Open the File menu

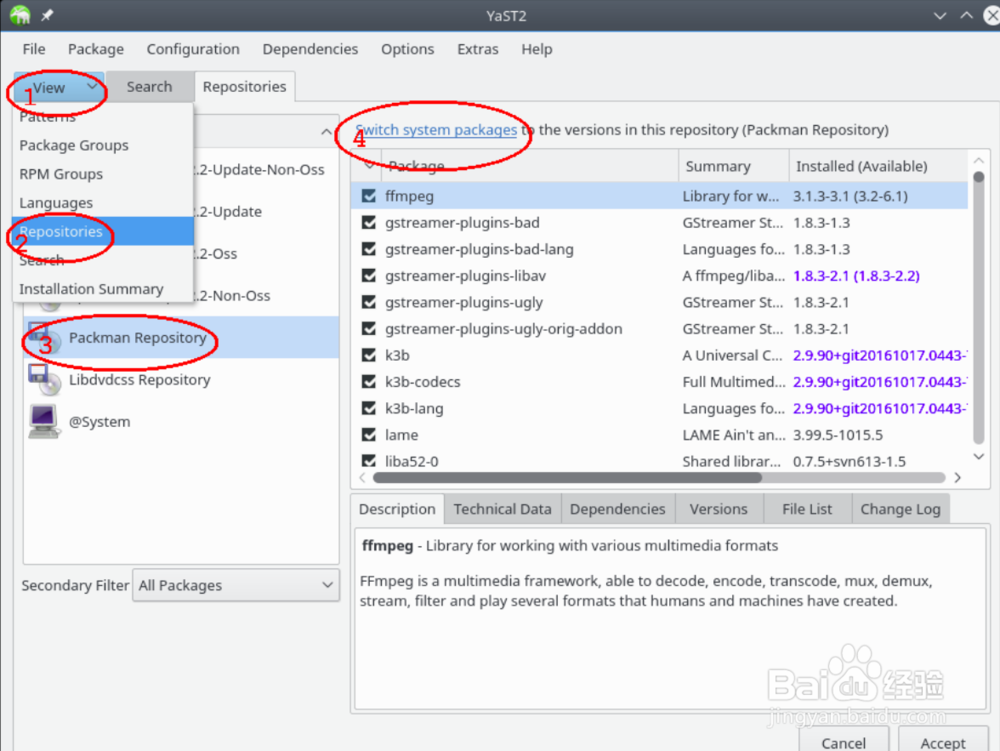pos(34,49)
